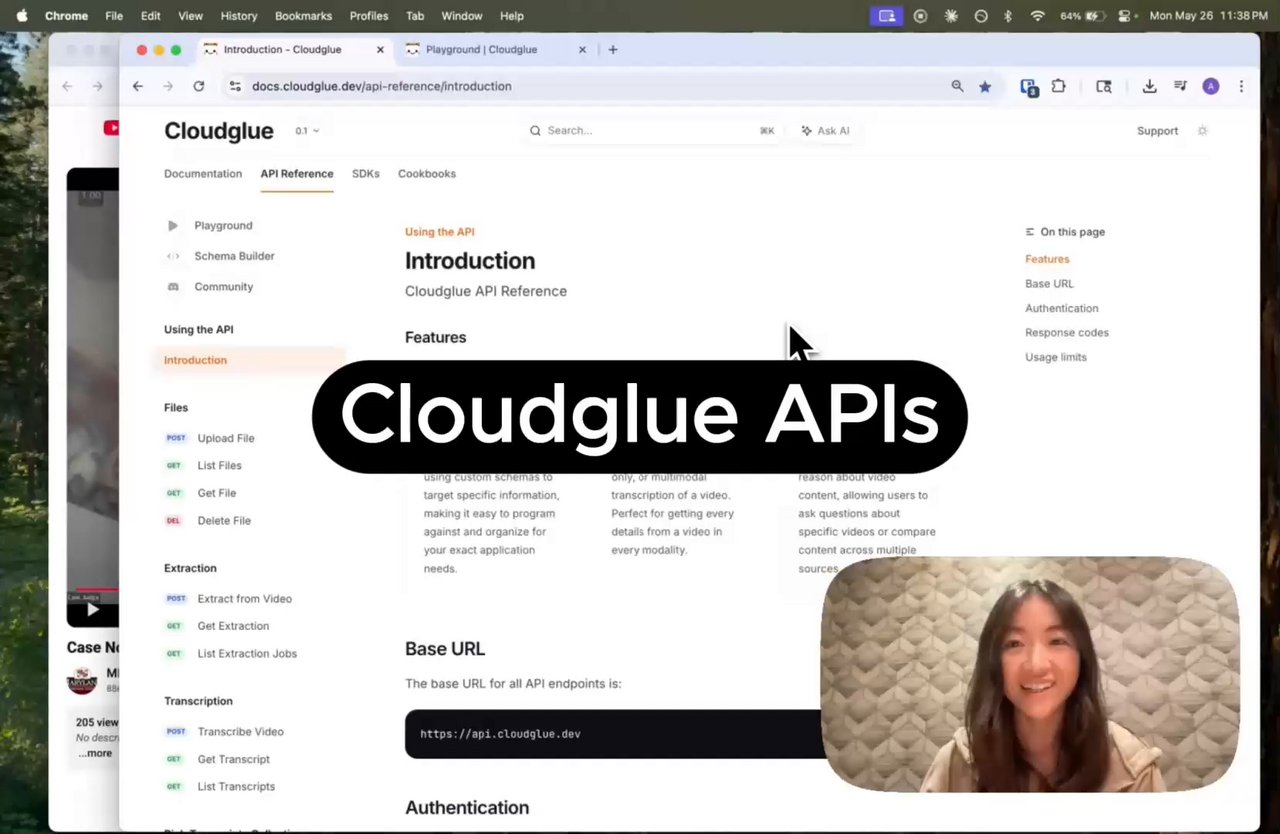Screen dimensions: 1280x834
Task: Open the Wi-Fi status menu icon
Action: coord(1037,16)
